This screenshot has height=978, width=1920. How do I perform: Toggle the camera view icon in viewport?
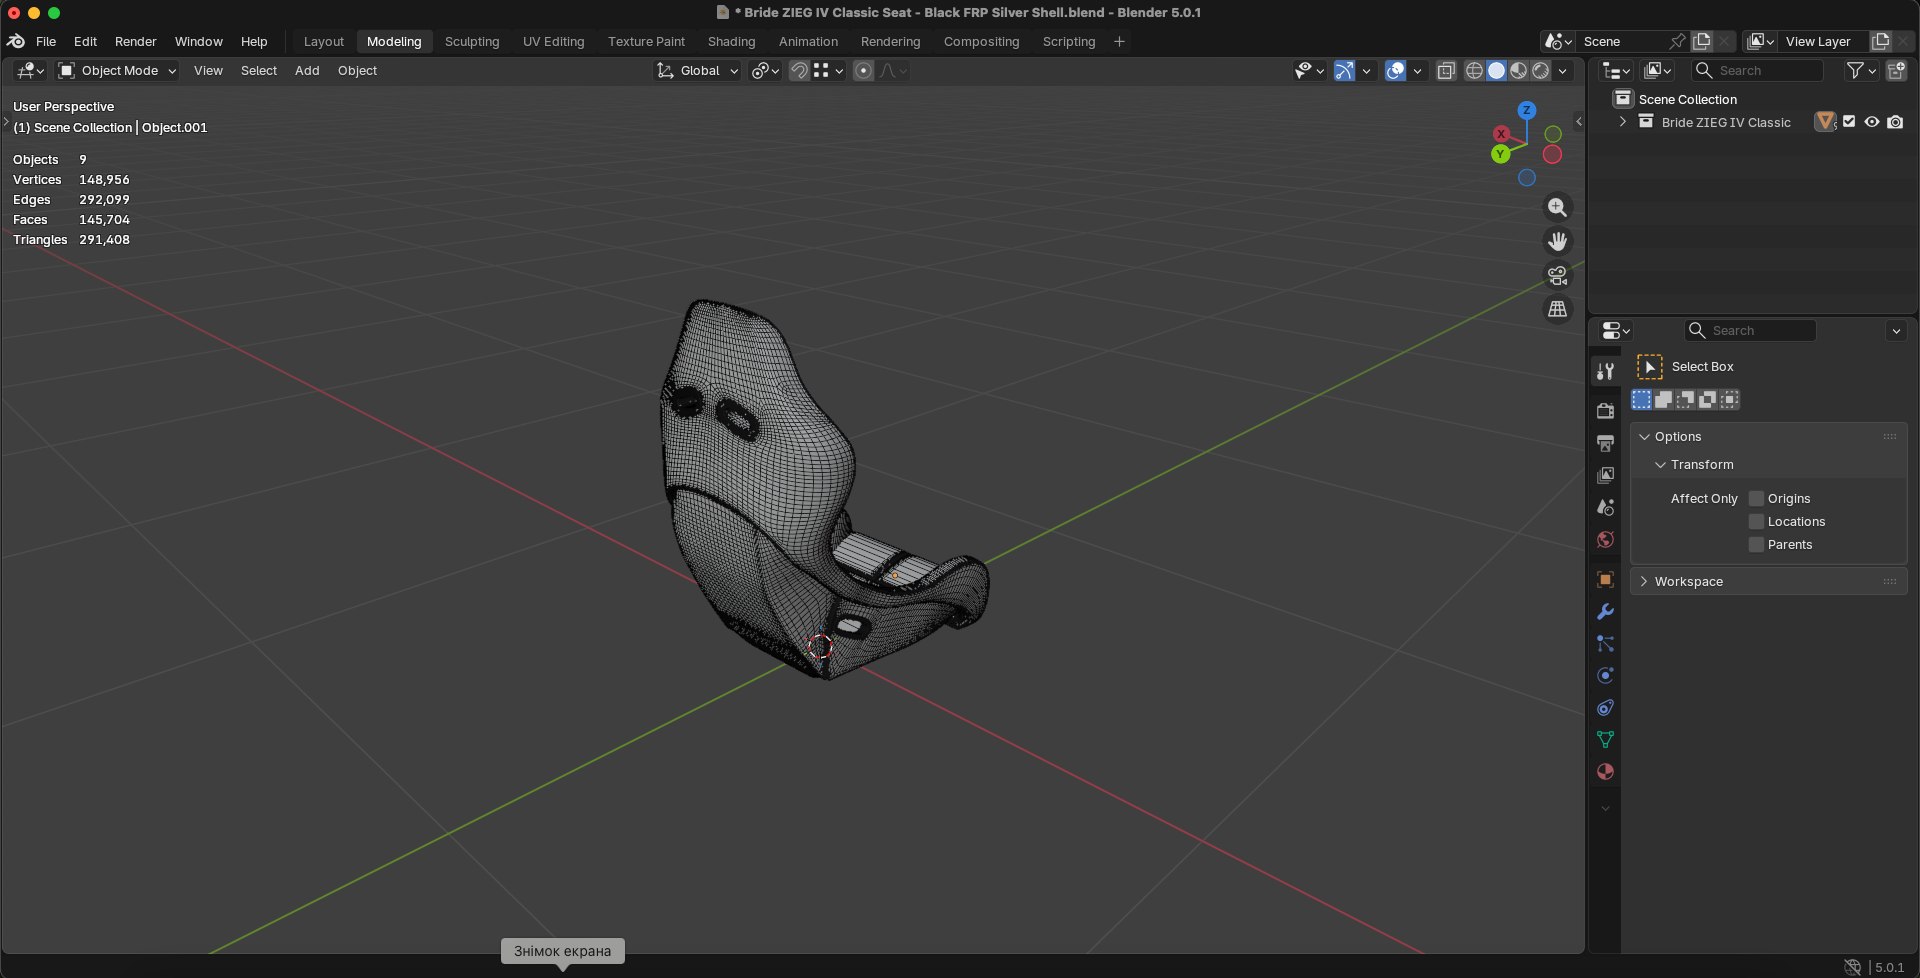coord(1557,275)
